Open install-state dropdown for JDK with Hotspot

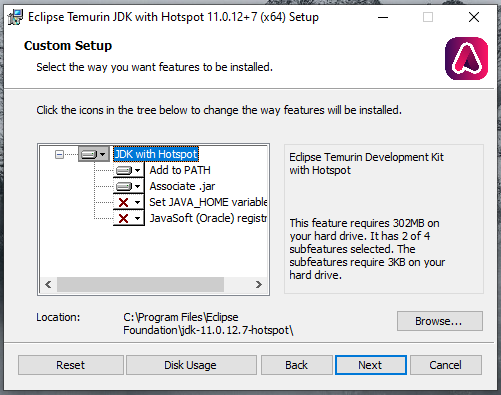[94, 154]
